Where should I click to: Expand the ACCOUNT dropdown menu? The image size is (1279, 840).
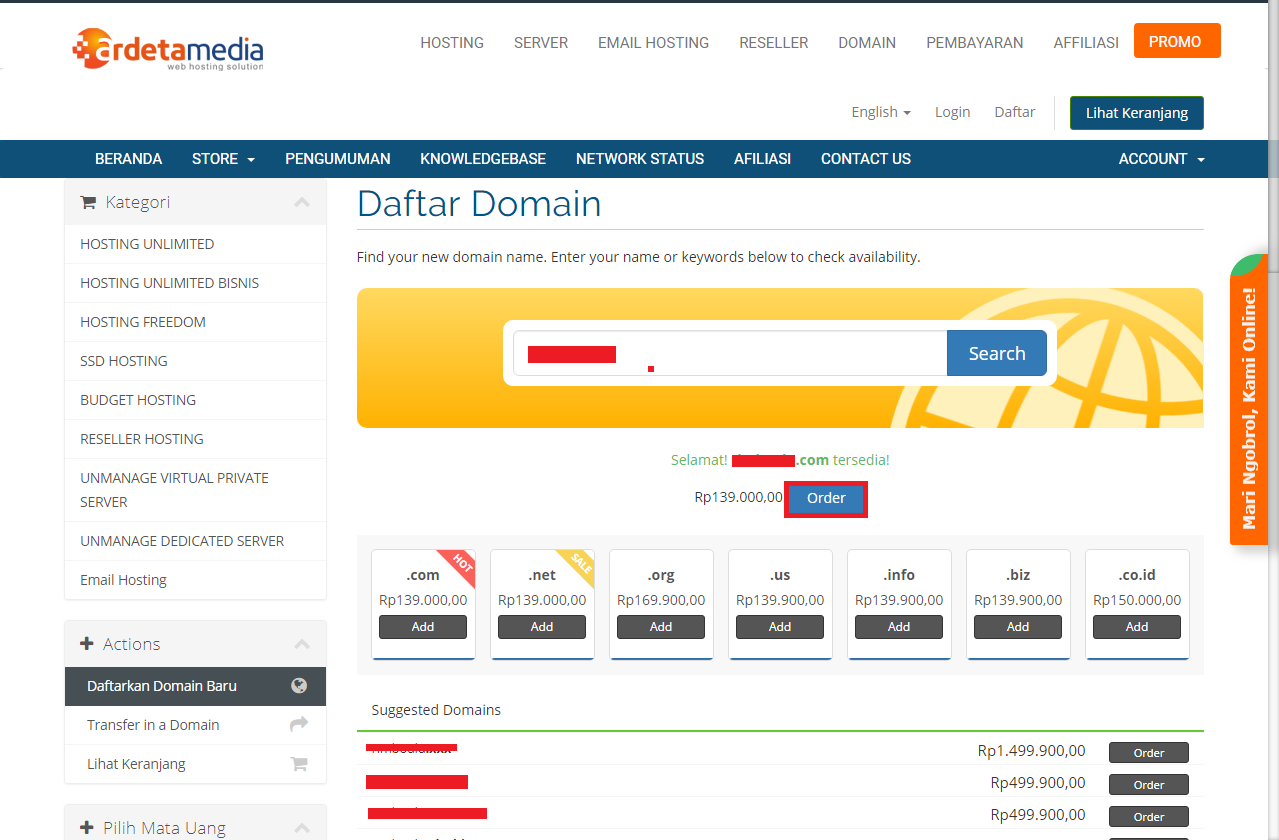coord(1161,159)
